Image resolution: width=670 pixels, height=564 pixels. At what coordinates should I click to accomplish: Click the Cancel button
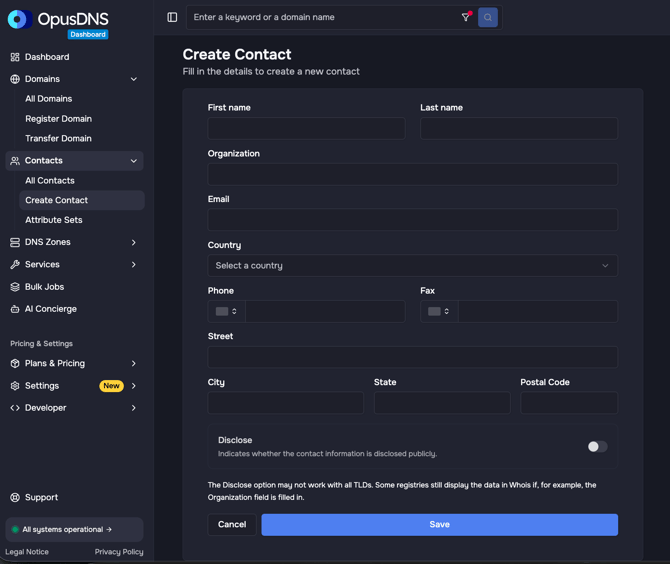click(x=232, y=524)
